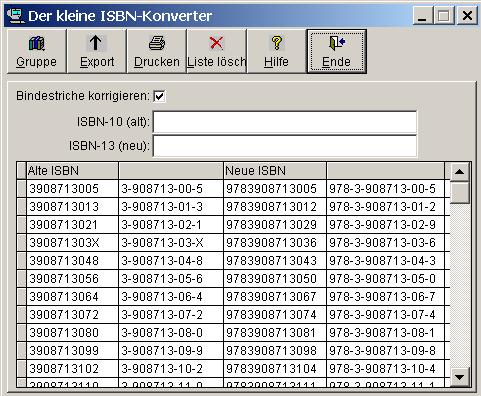The image size is (481, 396).
Task: Select cell 978-3-908713-02-9
Action: click(386, 225)
